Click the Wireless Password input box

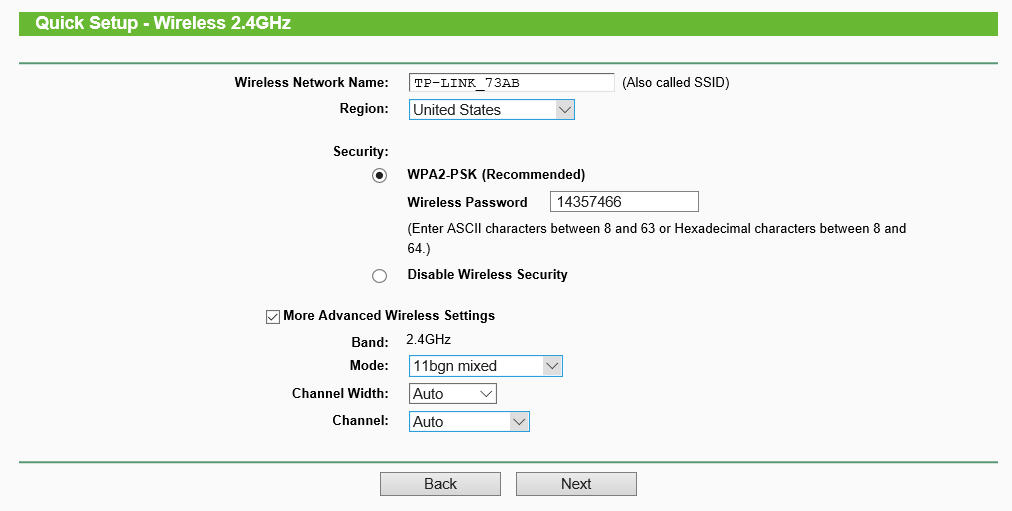coord(623,202)
